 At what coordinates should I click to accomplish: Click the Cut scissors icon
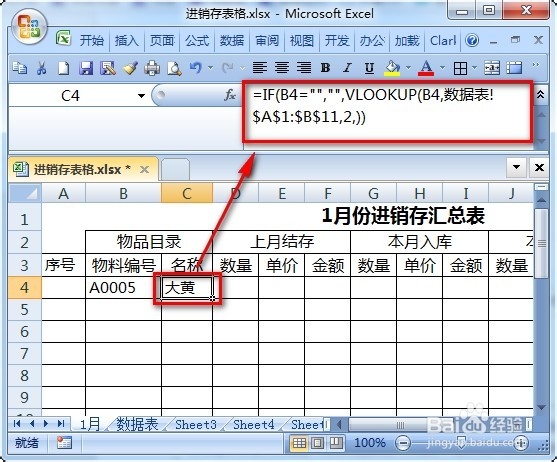point(42,67)
